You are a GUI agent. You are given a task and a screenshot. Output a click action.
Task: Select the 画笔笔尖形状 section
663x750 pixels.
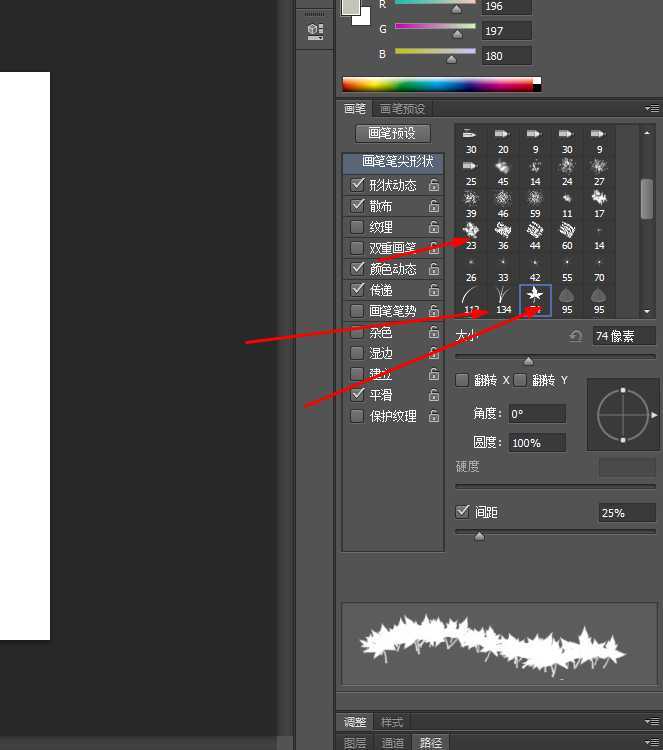click(393, 163)
